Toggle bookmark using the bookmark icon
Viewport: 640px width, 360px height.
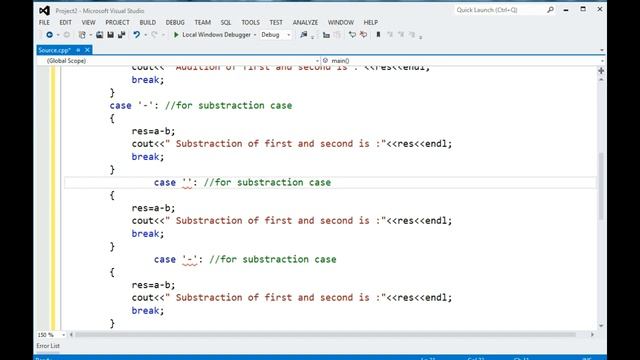pyautogui.click(x=378, y=35)
